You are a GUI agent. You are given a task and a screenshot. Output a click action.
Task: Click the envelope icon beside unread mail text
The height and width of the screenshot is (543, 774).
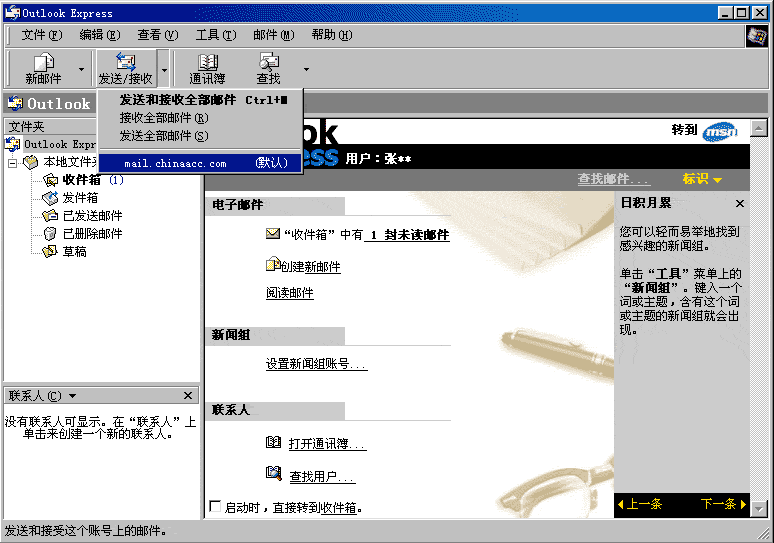tap(272, 233)
